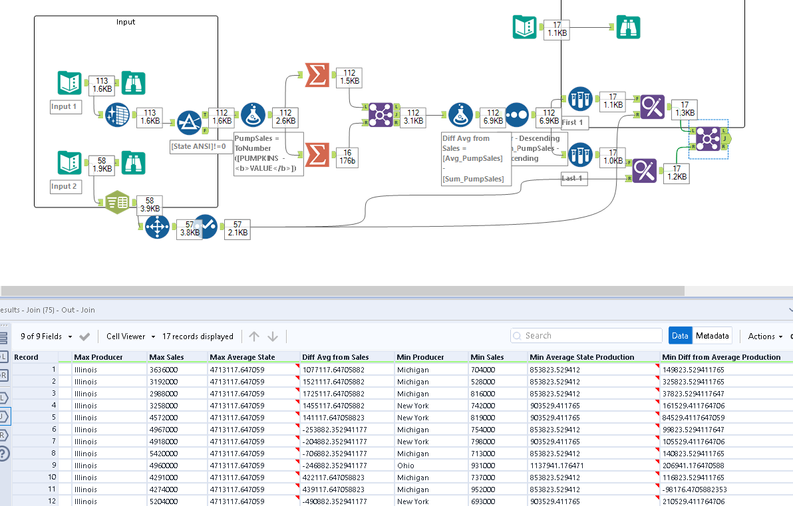Click Min Average cell 1137941.176471
The width and height of the screenshot is (793, 506).
(593, 466)
